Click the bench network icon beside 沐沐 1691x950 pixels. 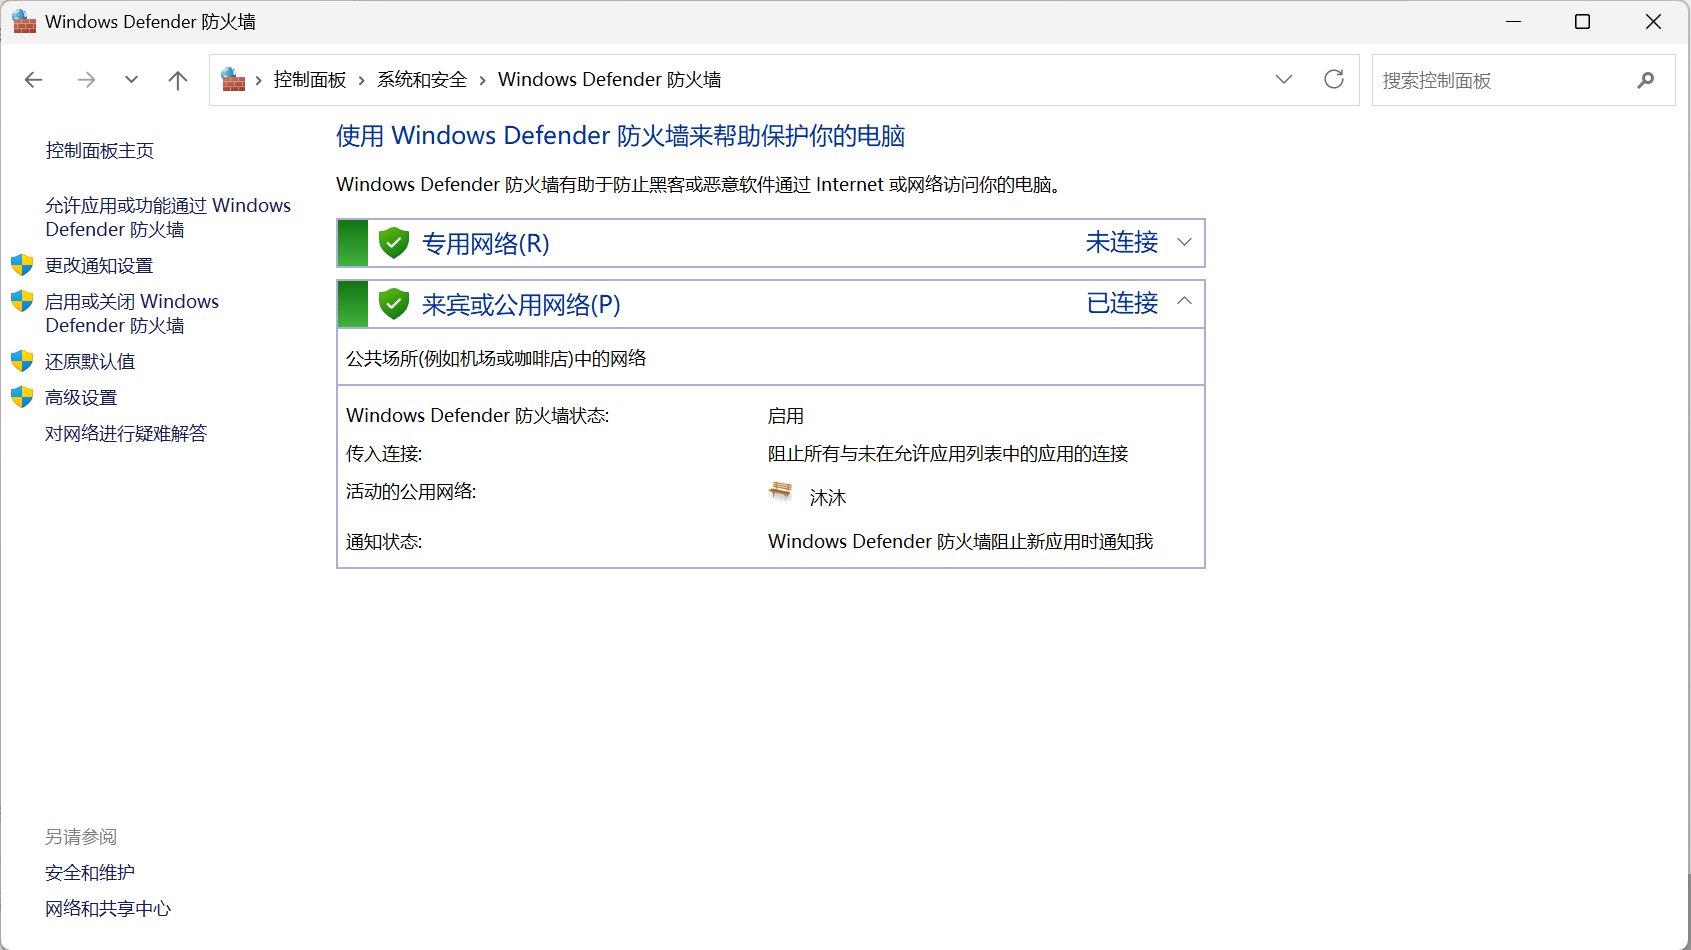click(x=780, y=491)
